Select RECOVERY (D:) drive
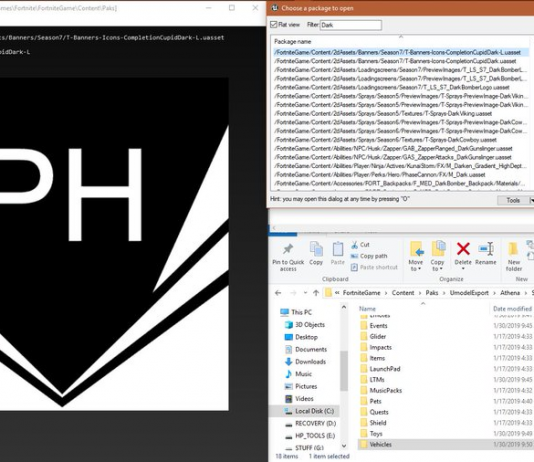 pos(310,423)
